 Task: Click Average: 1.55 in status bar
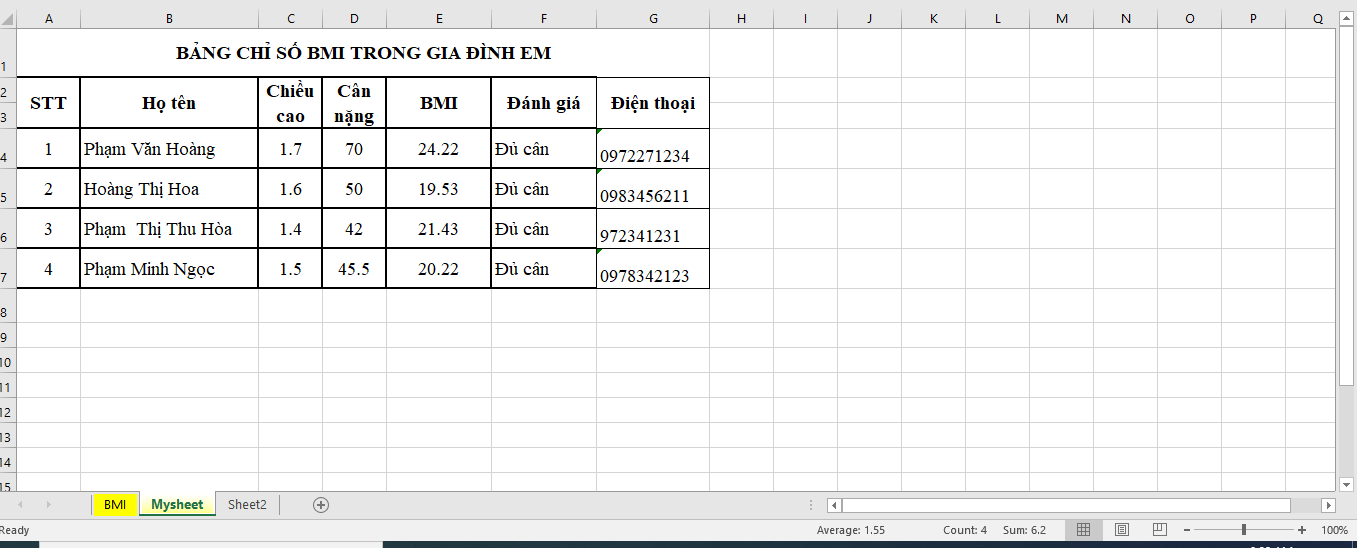point(851,530)
